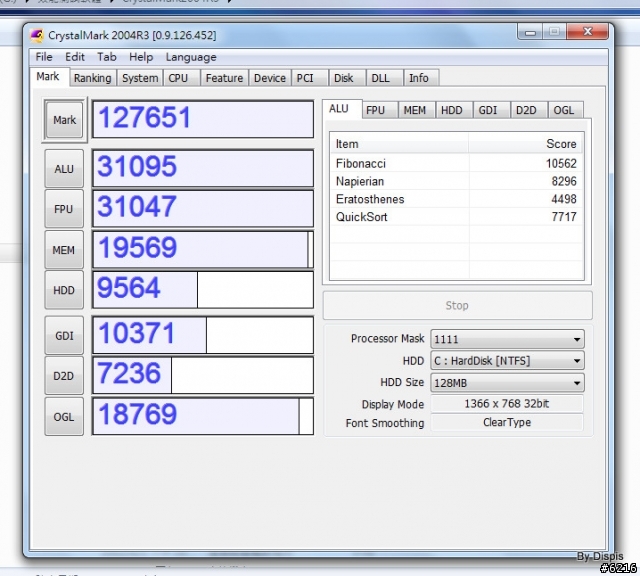The image size is (640, 576).
Task: Switch to the Feature tab
Action: (x=224, y=78)
